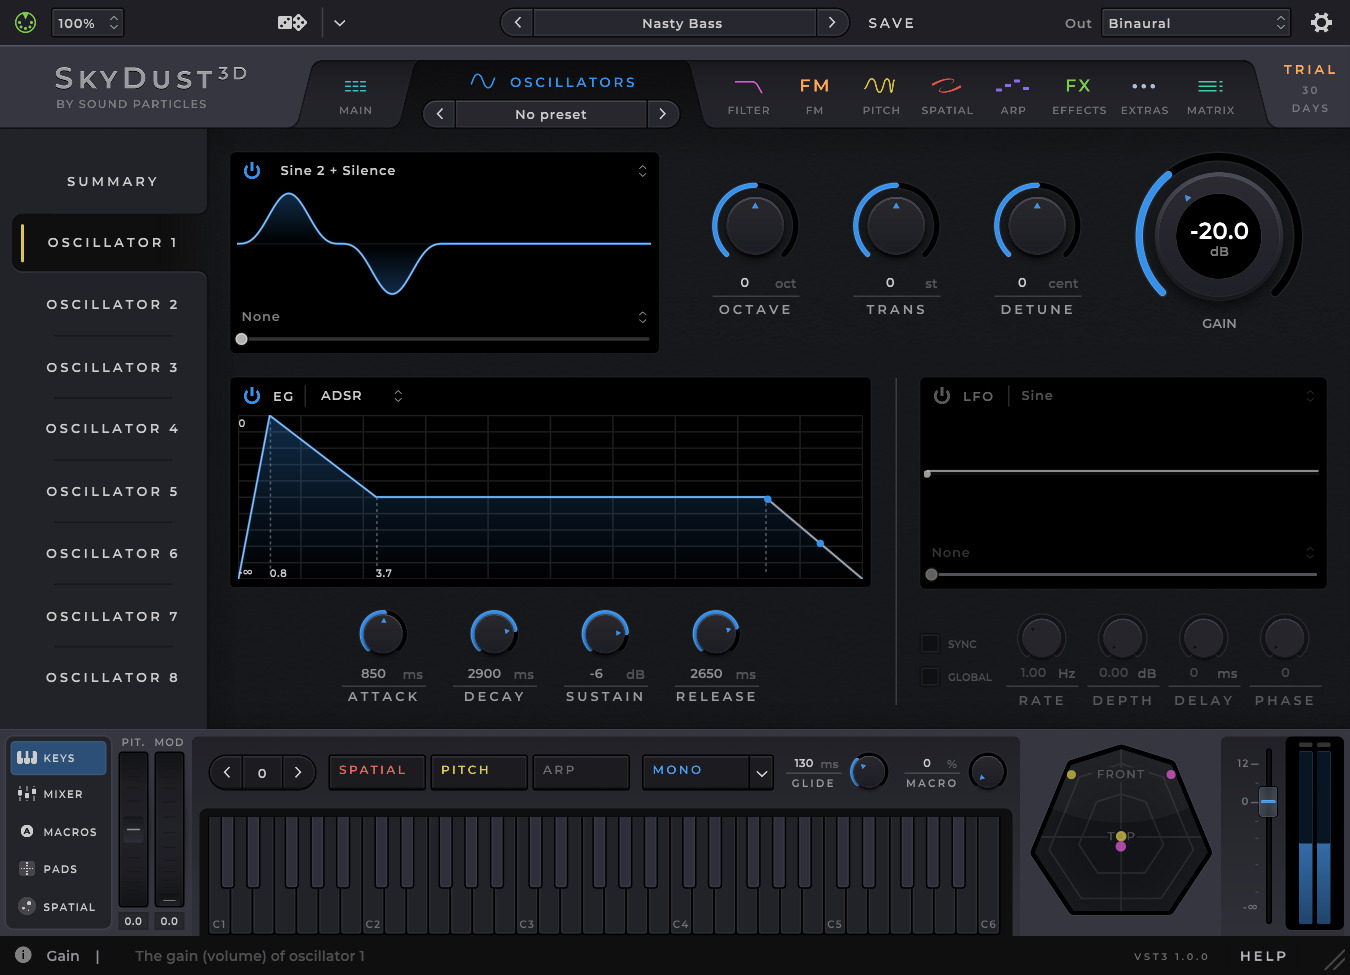This screenshot has width=1350, height=975.
Task: Open the Binaural output dropdown
Action: pos(1196,22)
